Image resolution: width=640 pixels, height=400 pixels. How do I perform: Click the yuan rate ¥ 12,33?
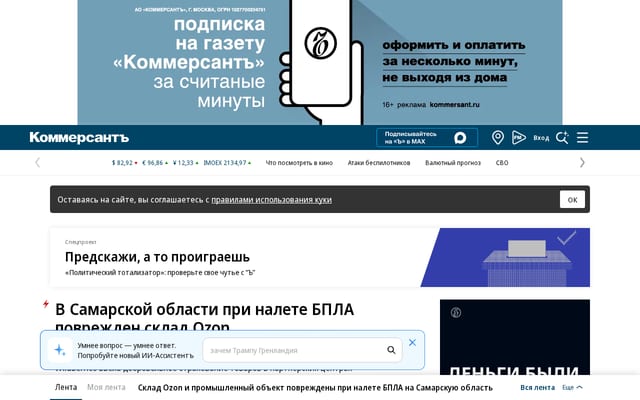185,163
